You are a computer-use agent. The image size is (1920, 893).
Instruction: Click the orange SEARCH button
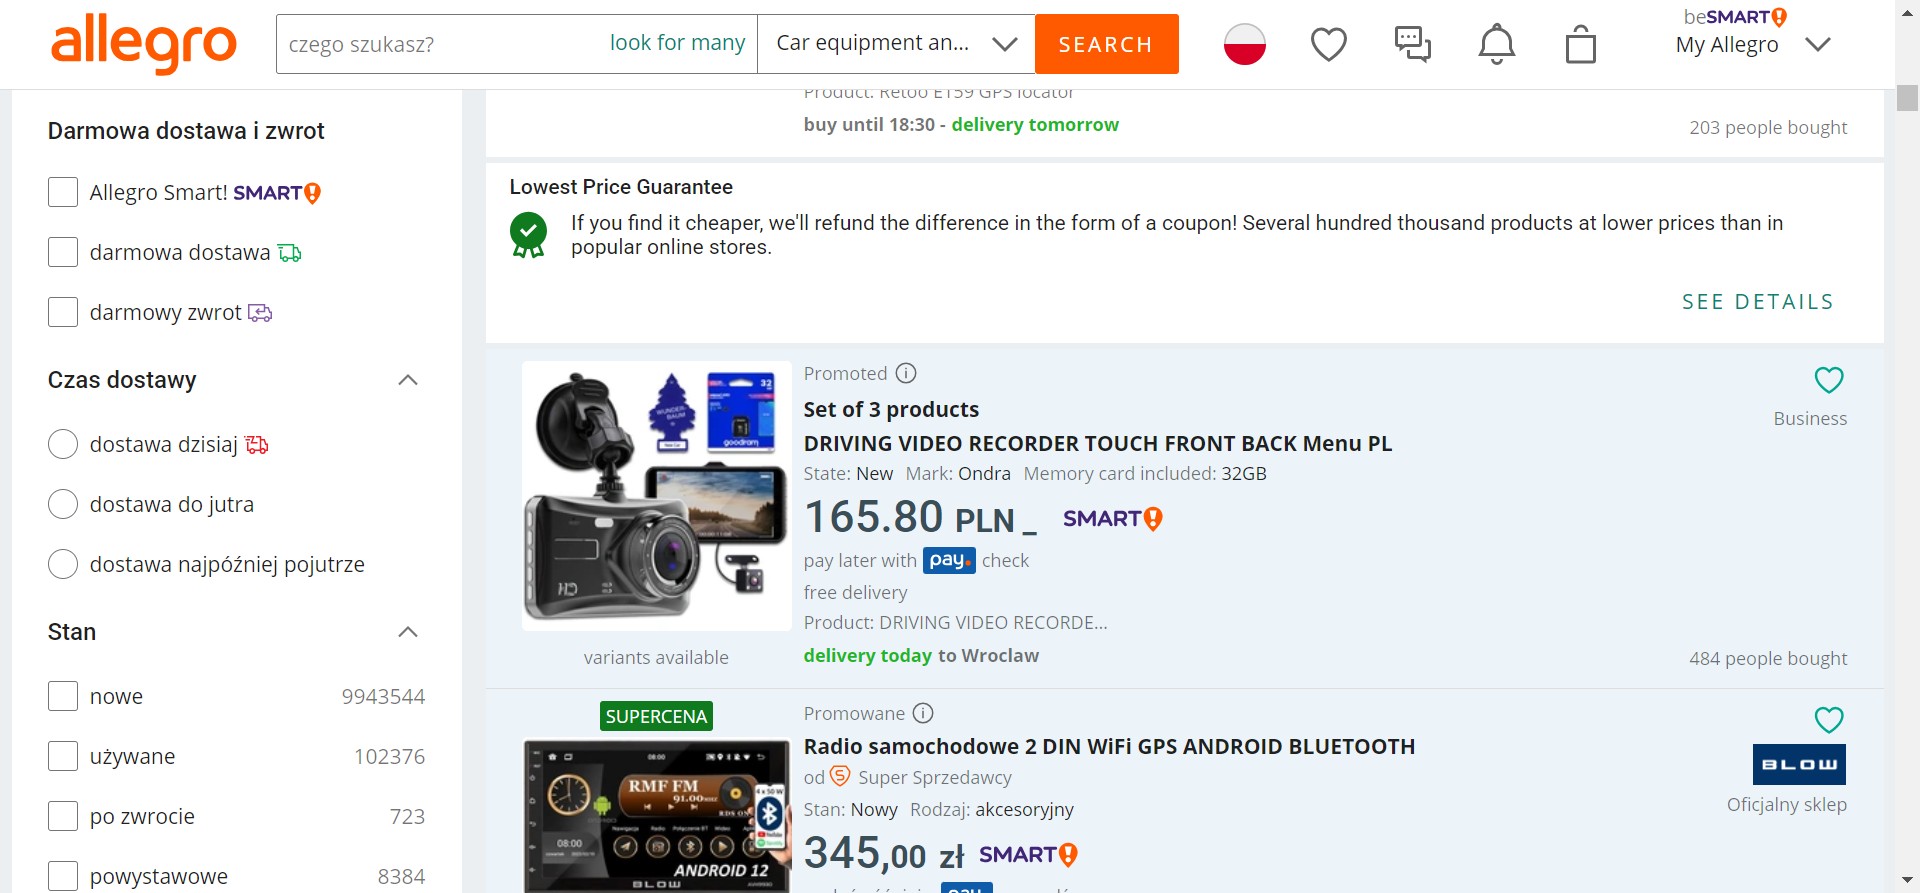(1106, 44)
